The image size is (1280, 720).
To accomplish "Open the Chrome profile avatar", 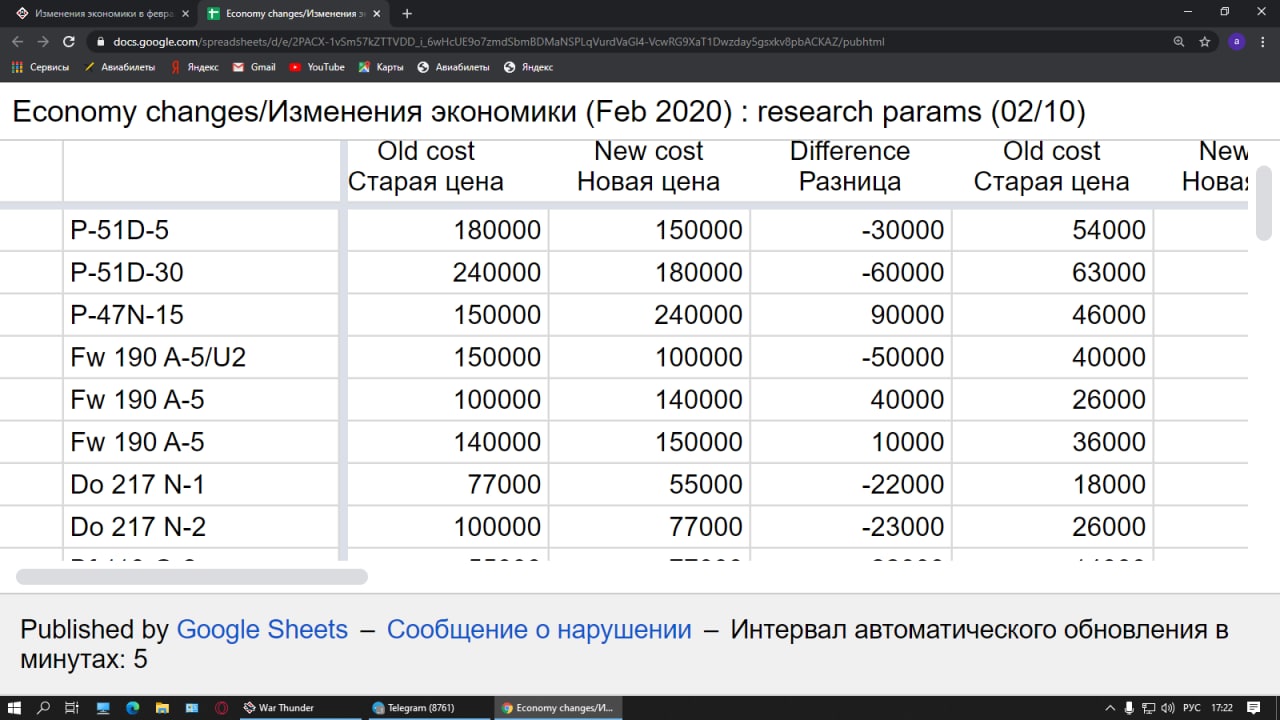I will (x=1237, y=42).
